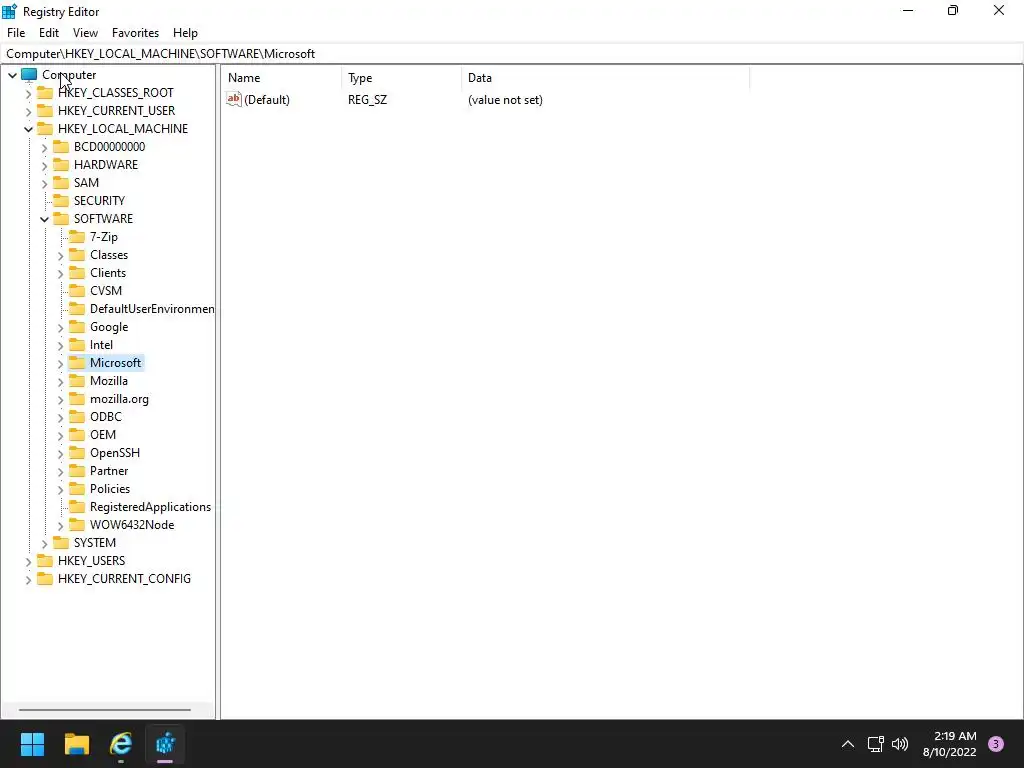Viewport: 1024px width, 768px height.
Task: Click the Clients folder icon
Action: (x=77, y=272)
